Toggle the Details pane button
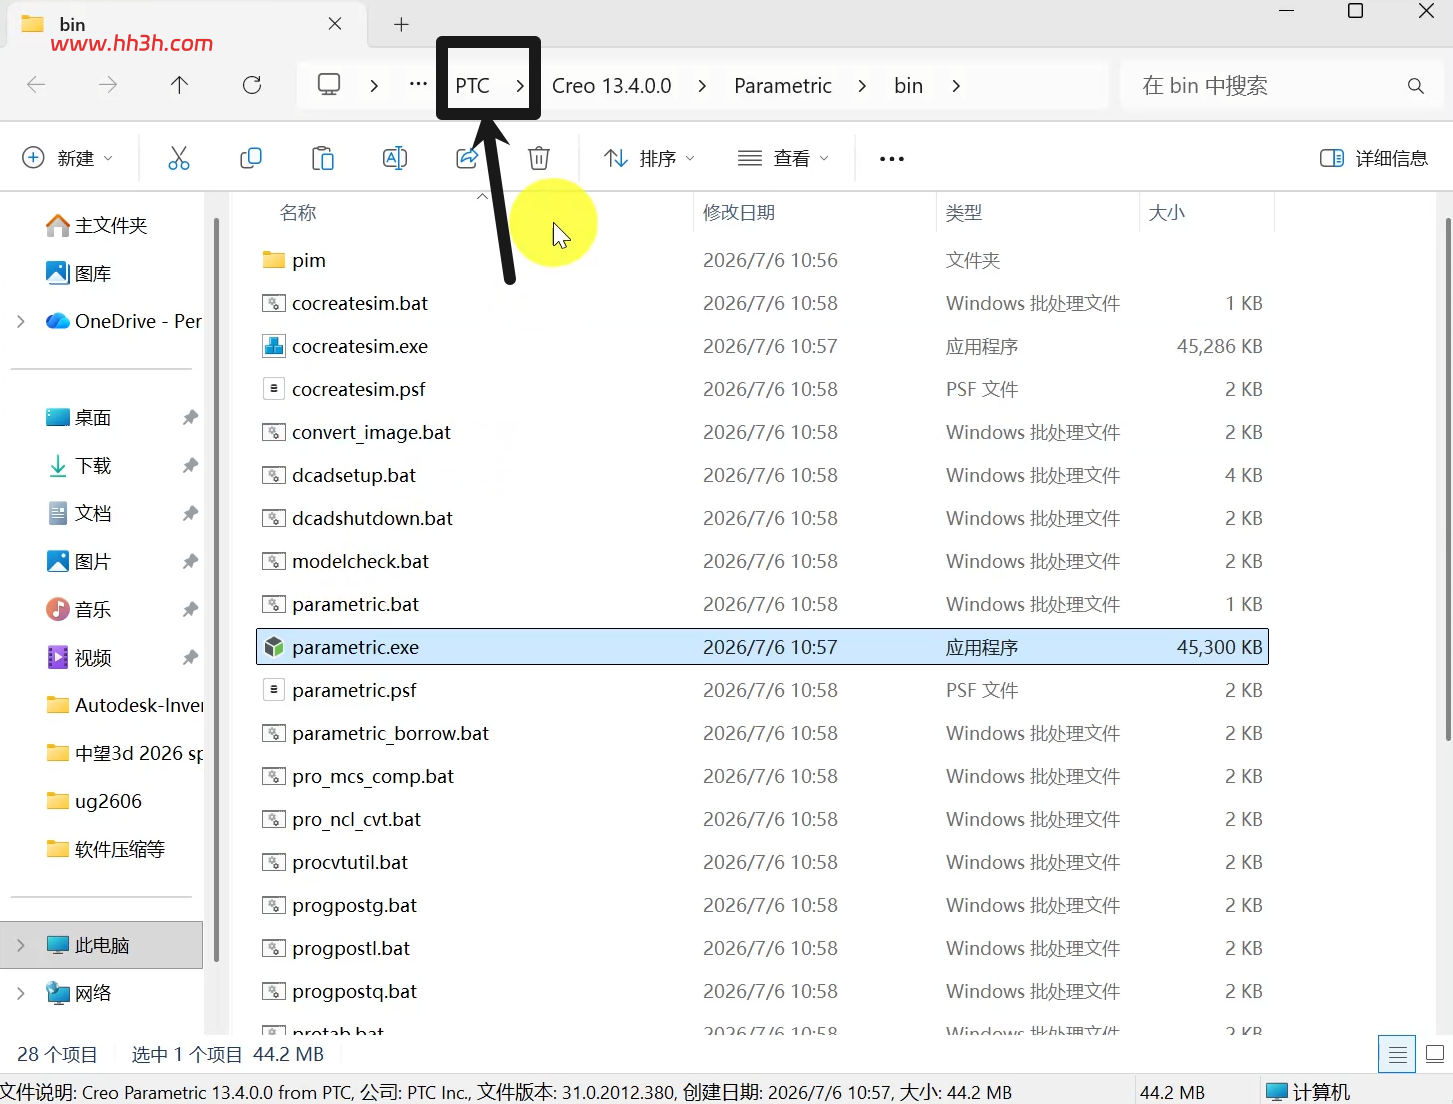 point(1373,158)
